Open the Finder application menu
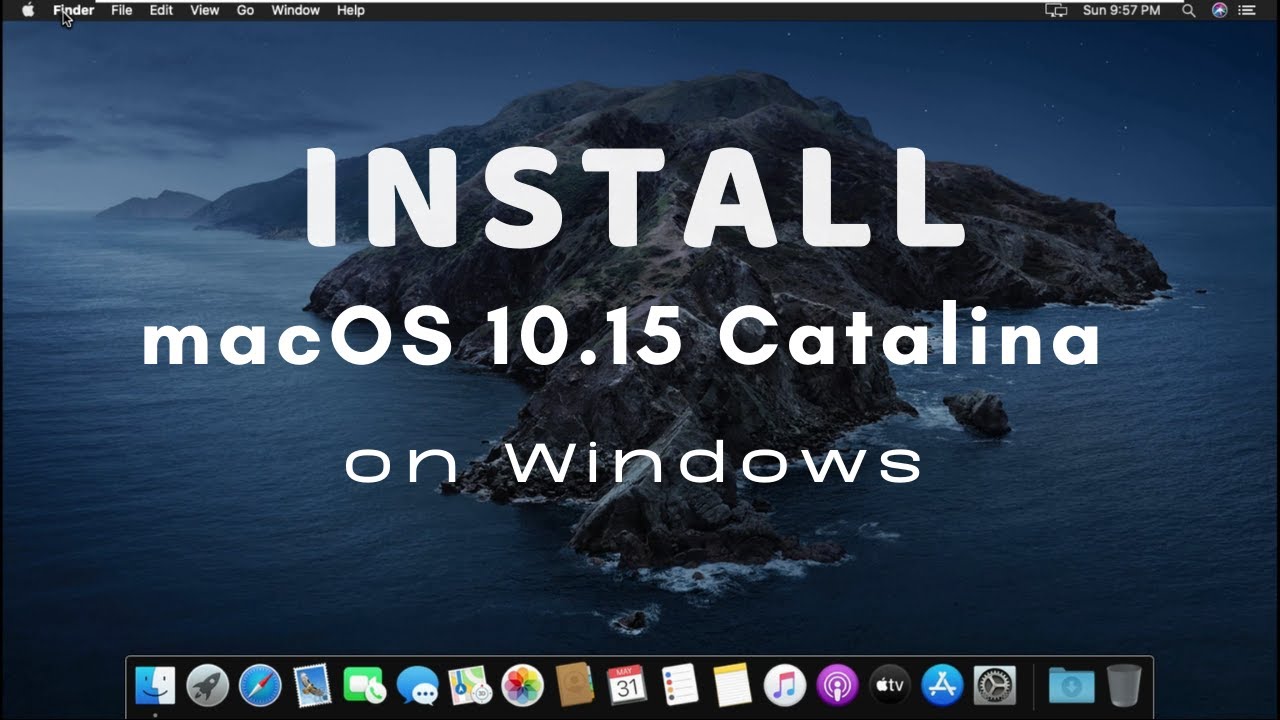Viewport: 1280px width, 720px height. 73,10
